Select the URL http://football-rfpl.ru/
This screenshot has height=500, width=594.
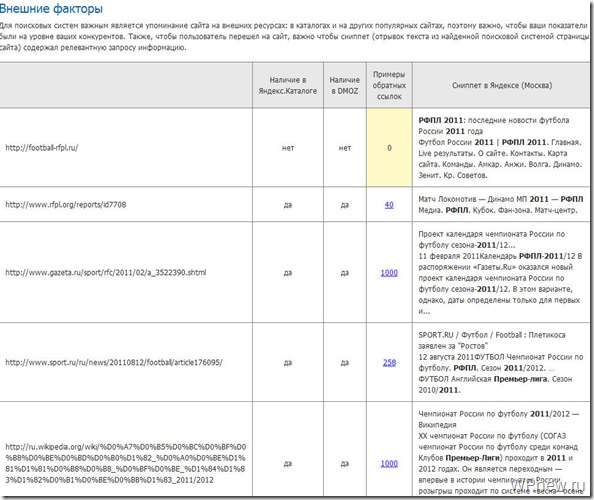point(42,148)
